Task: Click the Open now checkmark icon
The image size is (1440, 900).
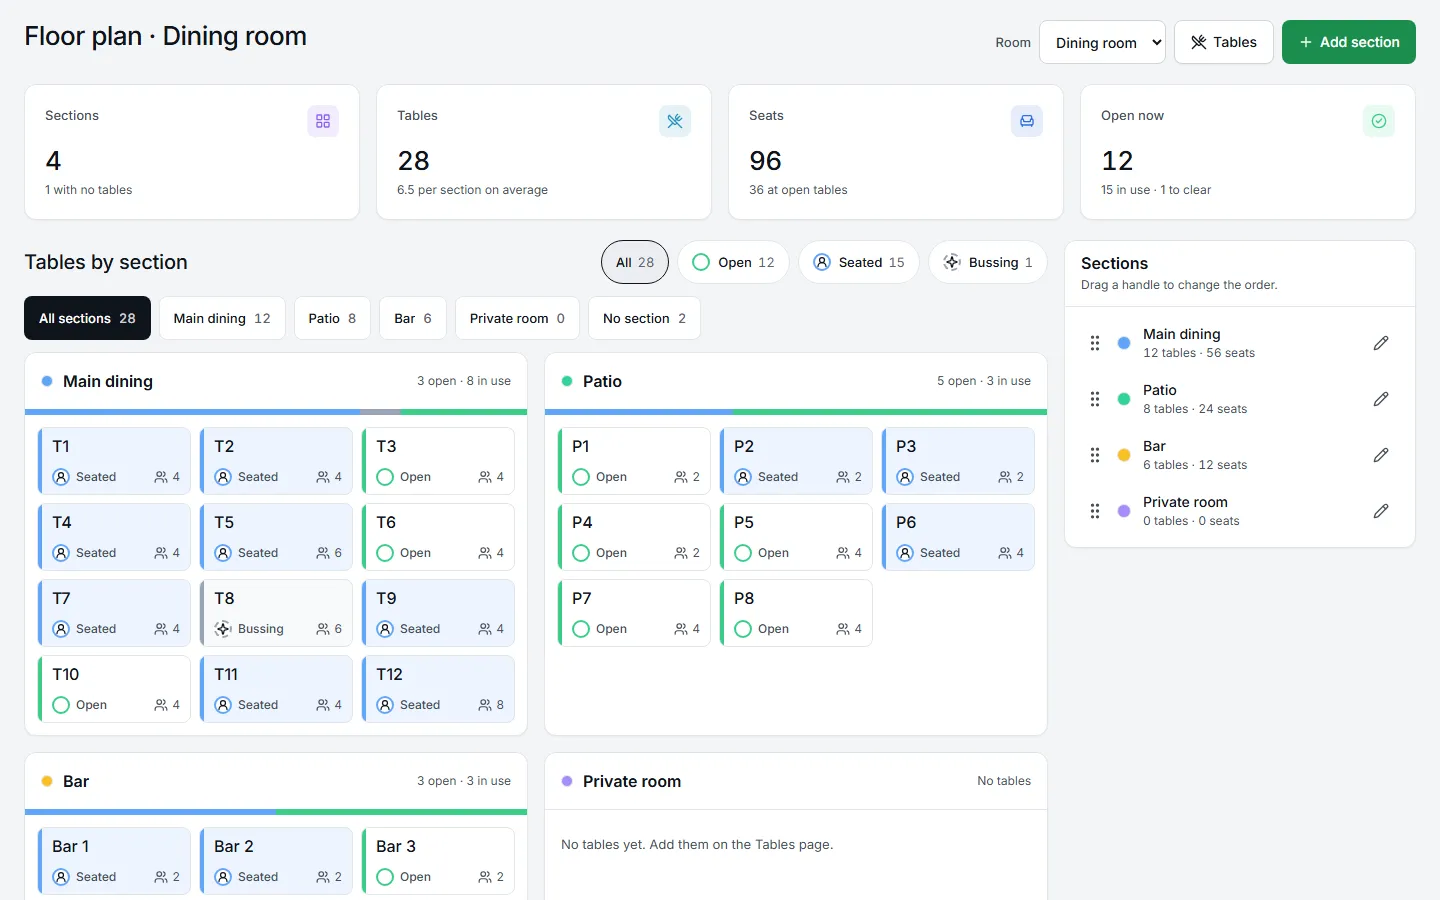Action: tap(1379, 121)
